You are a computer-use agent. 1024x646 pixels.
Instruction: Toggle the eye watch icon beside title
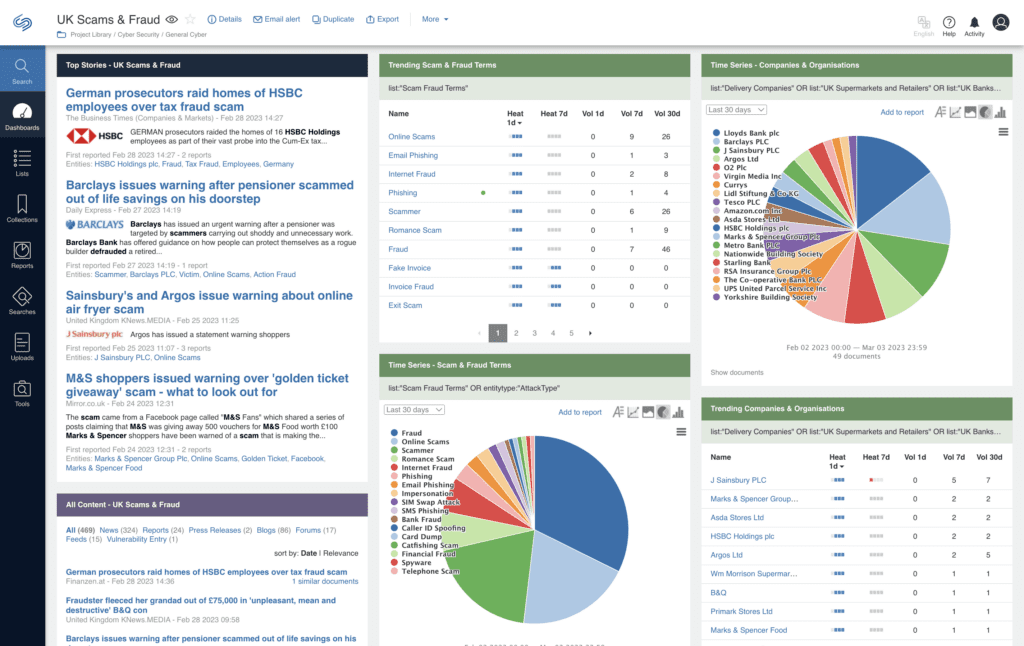[x=172, y=20]
